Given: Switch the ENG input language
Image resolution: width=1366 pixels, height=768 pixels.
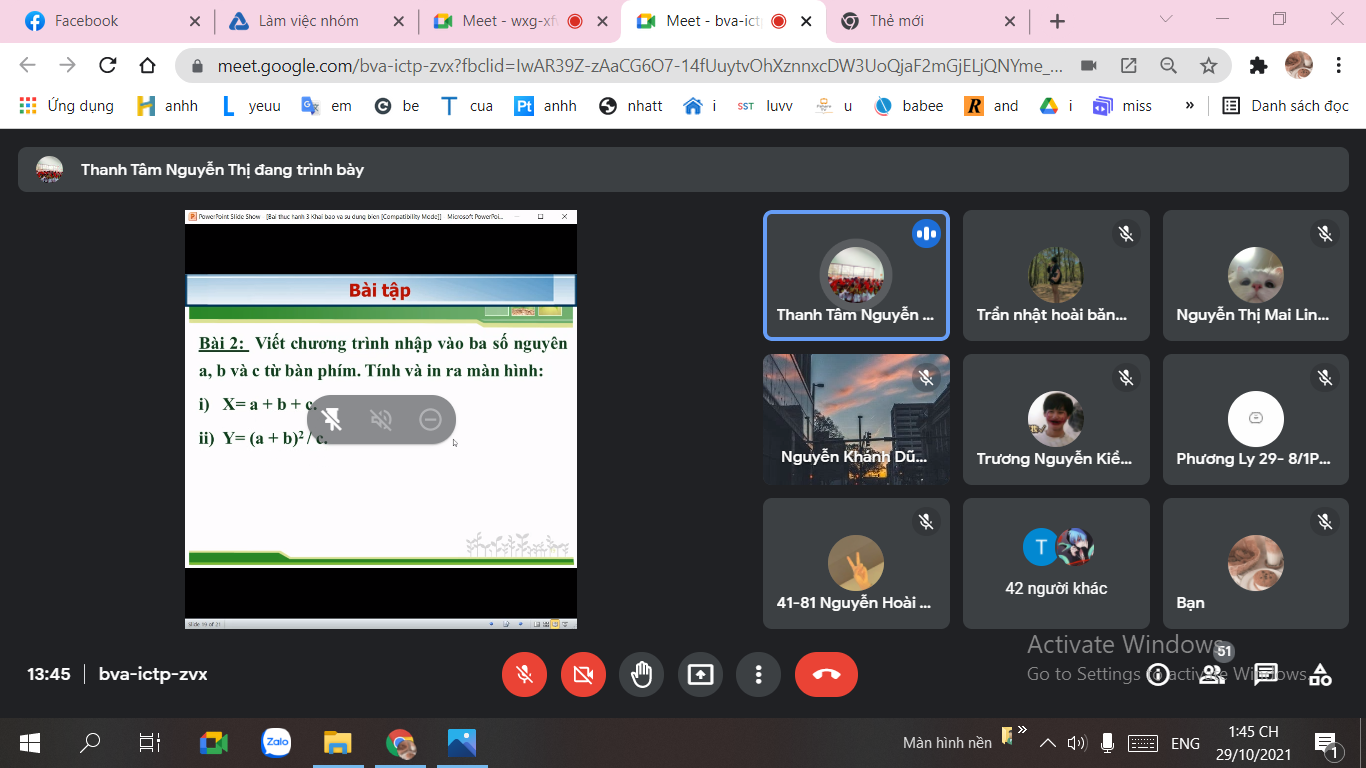Looking at the screenshot, I should [1185, 743].
